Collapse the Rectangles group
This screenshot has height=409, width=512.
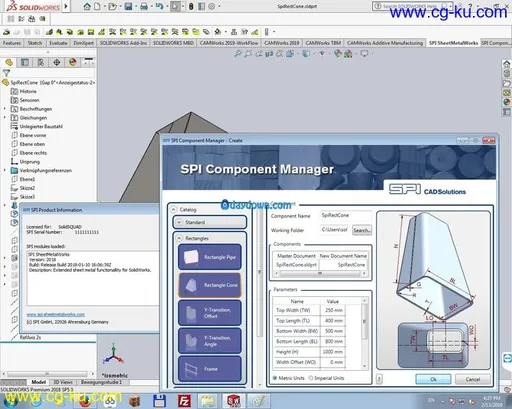(179, 238)
